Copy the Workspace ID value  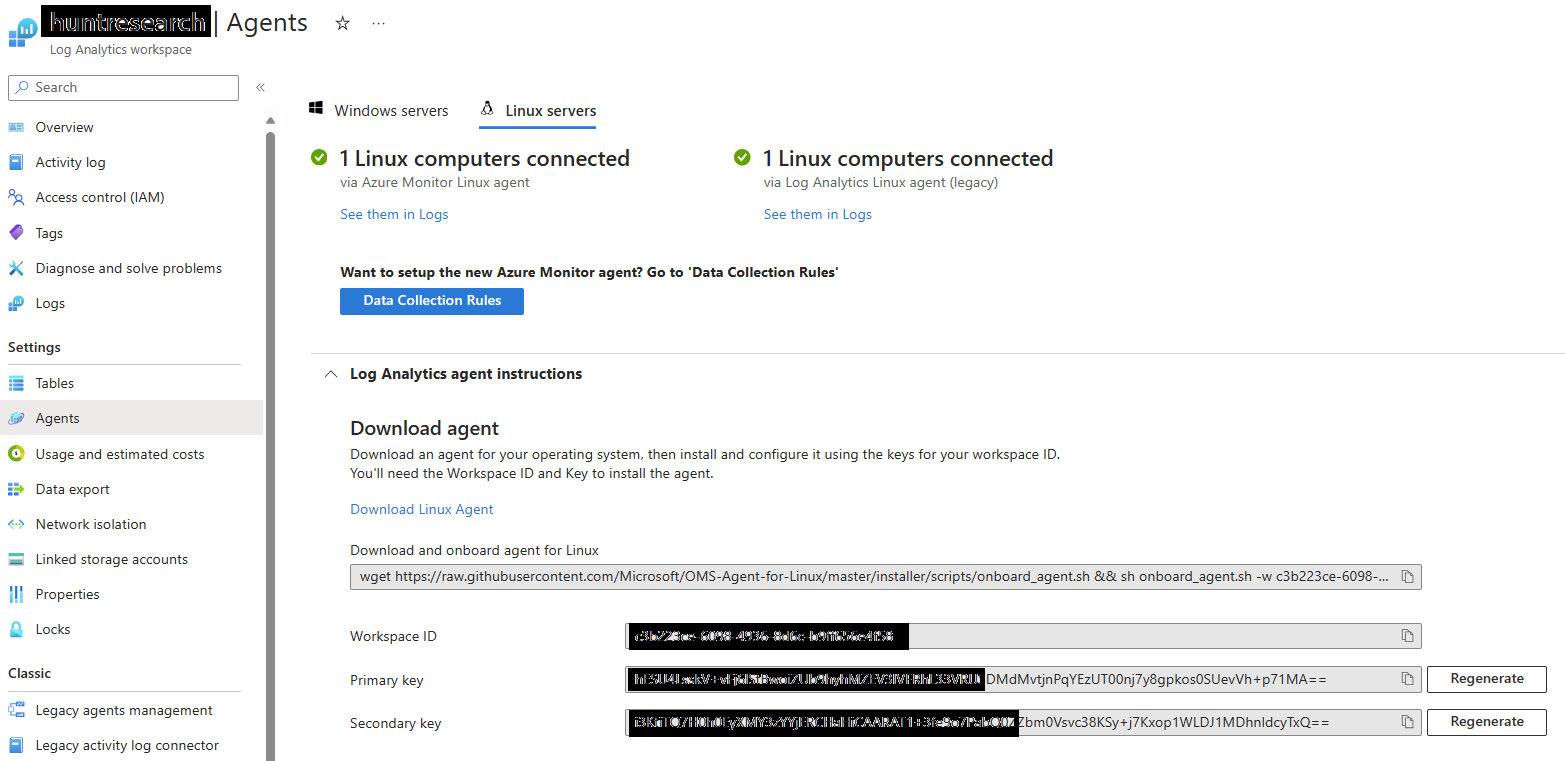point(1407,636)
